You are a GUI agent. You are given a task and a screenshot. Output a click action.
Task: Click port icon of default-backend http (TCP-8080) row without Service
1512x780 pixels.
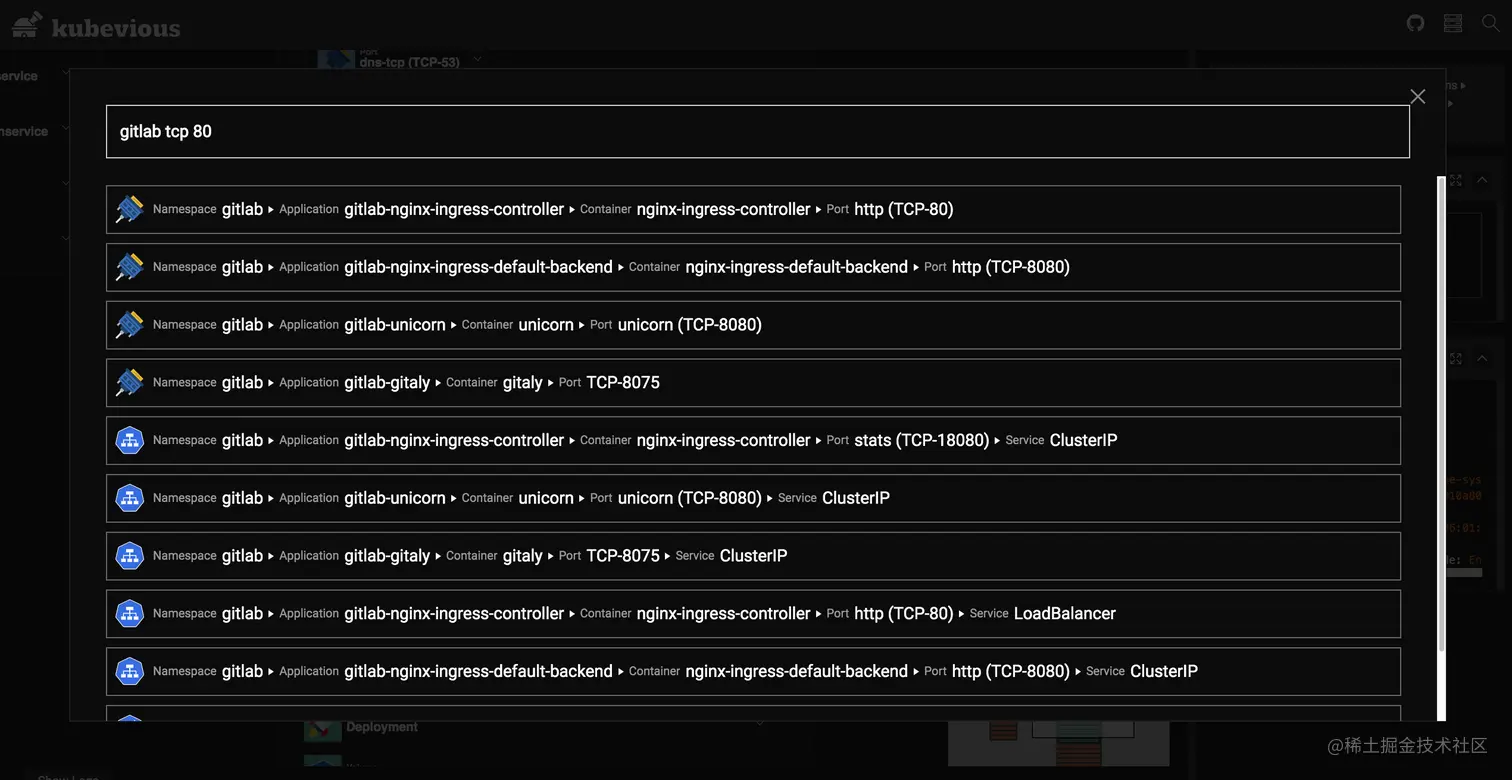(130, 267)
